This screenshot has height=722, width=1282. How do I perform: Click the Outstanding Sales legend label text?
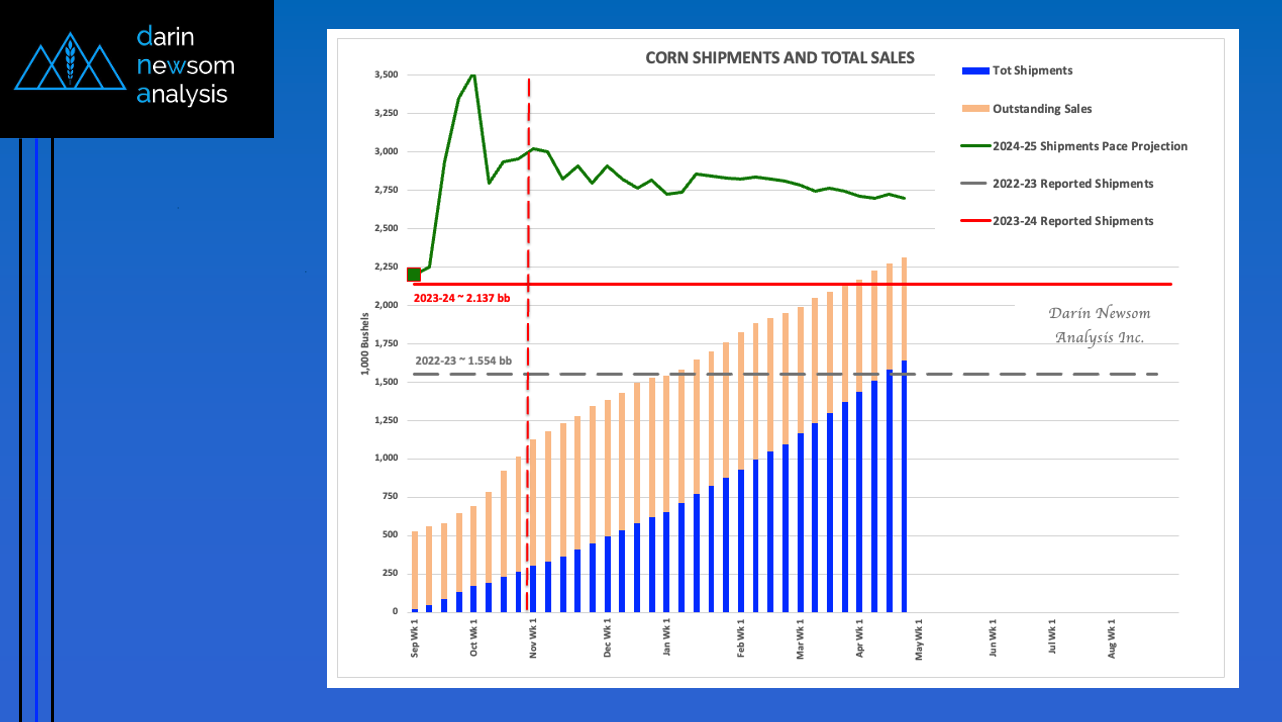(x=1040, y=108)
